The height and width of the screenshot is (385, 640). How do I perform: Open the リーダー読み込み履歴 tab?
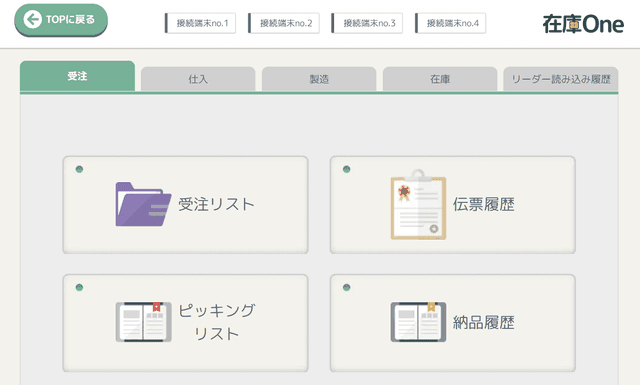(560, 79)
